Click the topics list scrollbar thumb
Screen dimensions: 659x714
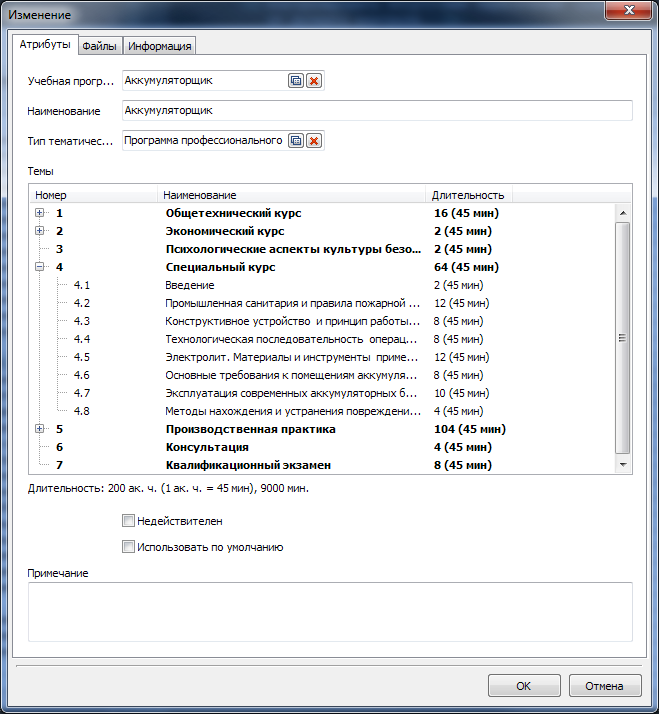622,338
